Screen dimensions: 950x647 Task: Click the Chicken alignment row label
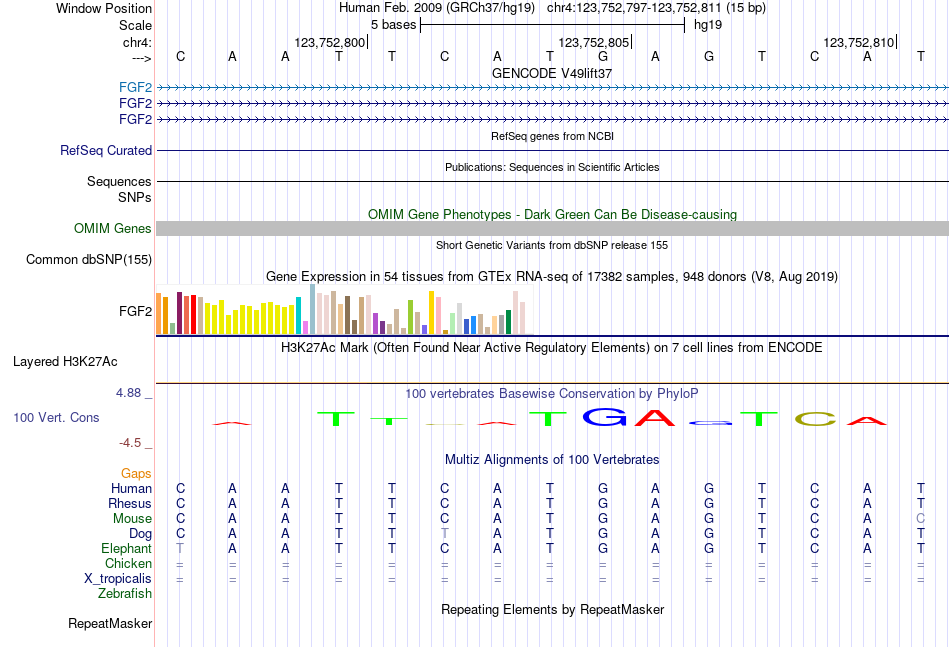pos(128,564)
